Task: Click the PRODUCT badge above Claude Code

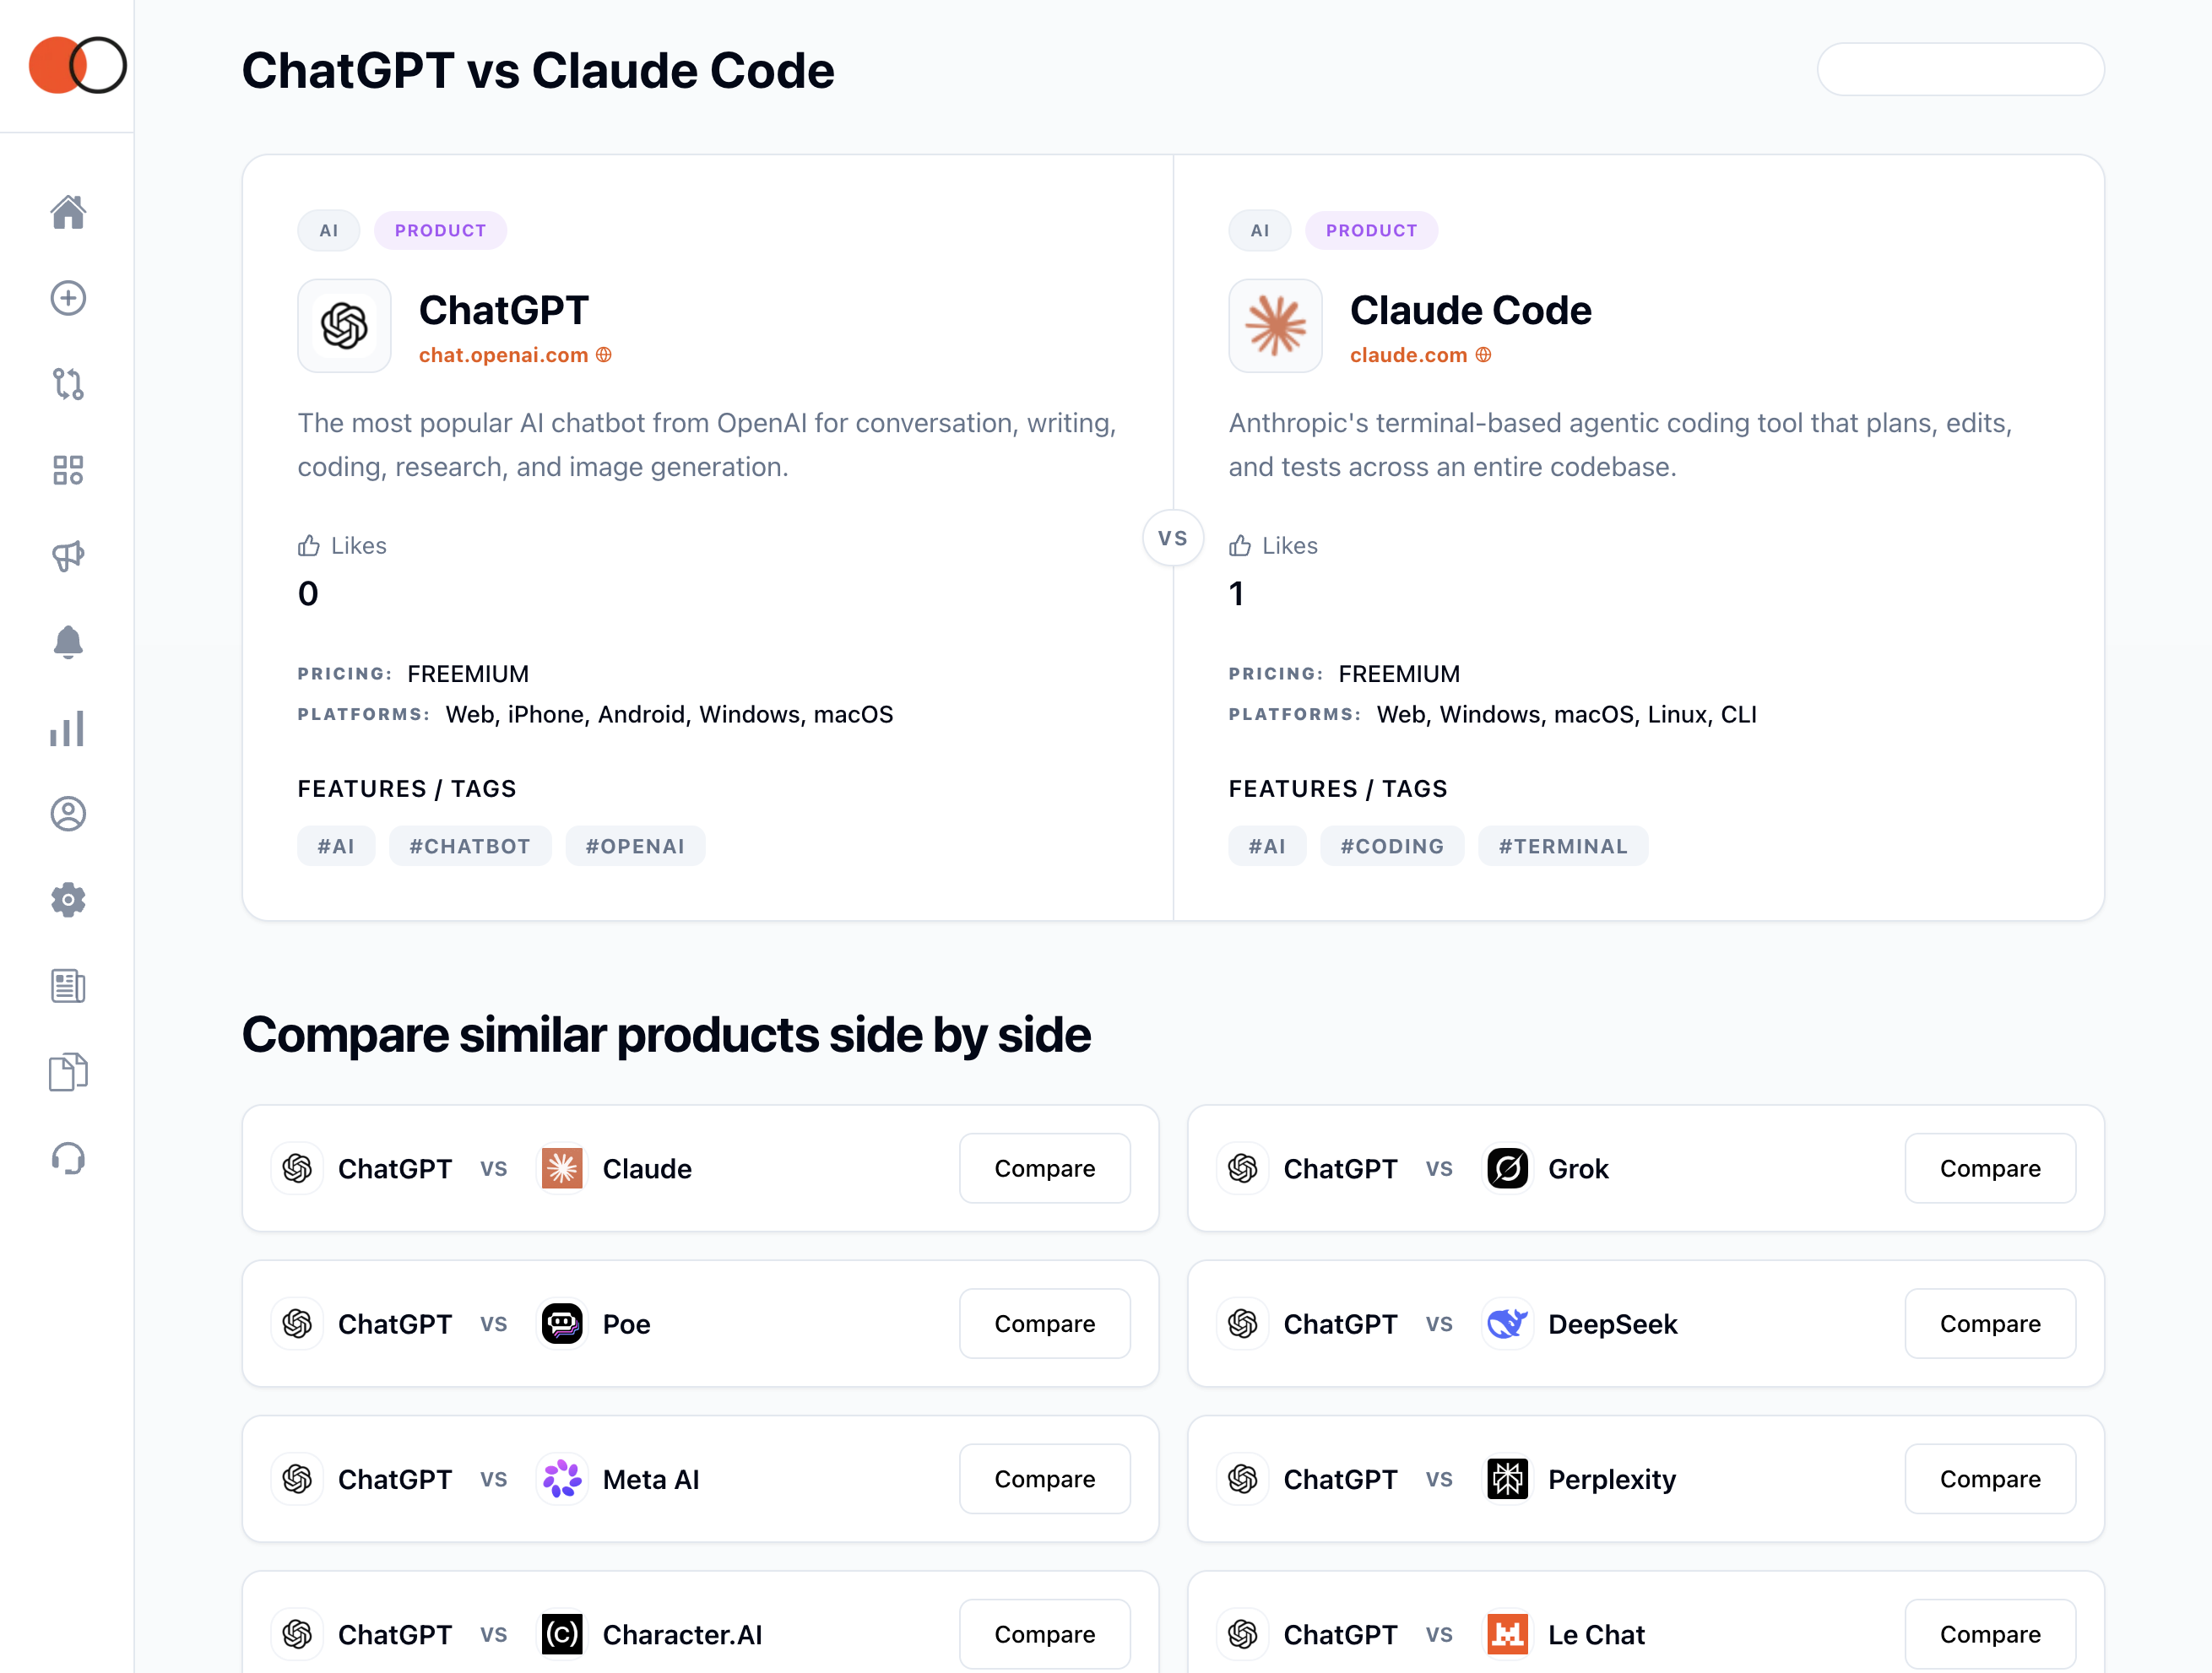Action: 1371,230
